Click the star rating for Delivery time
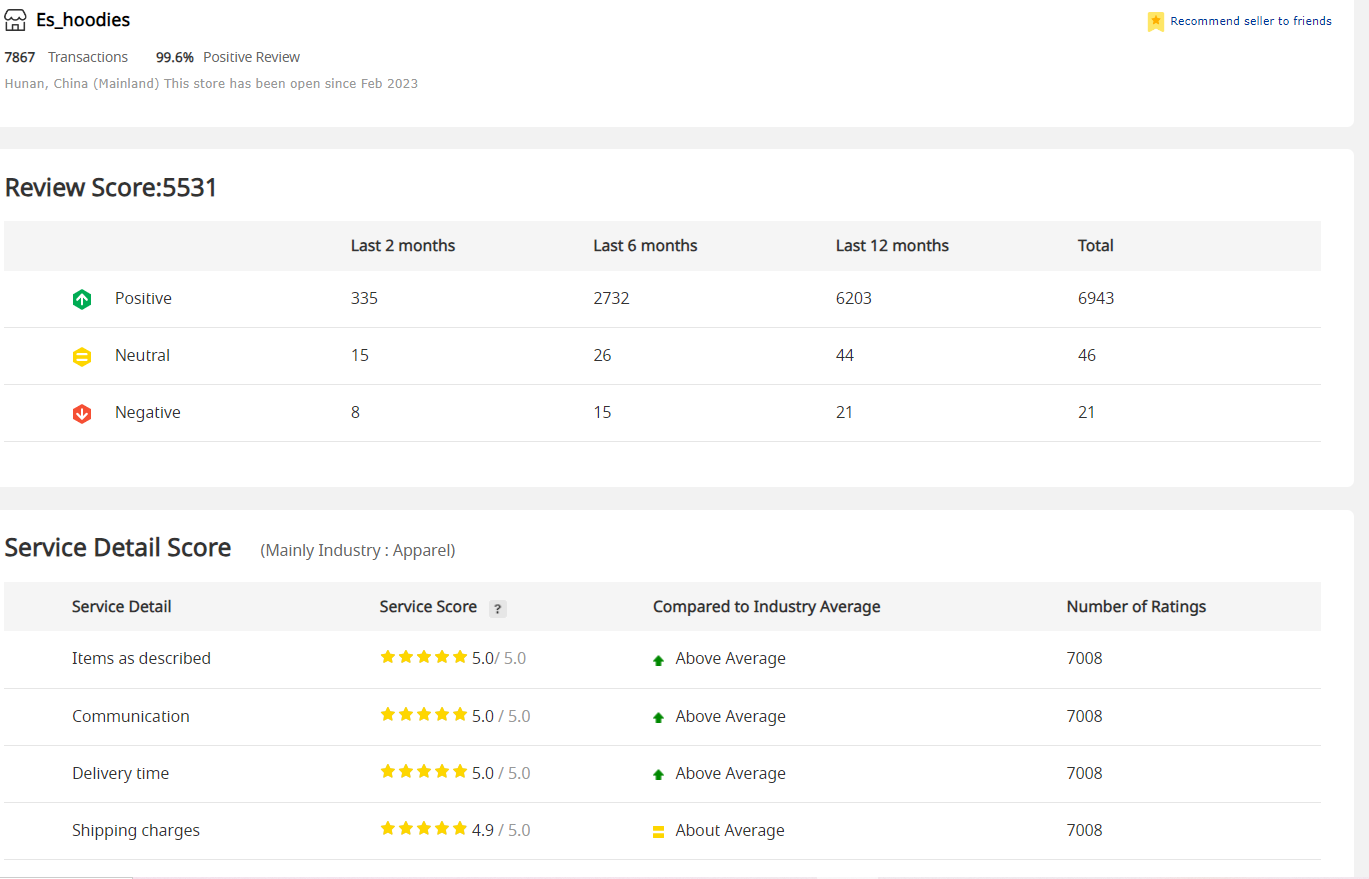 pyautogui.click(x=424, y=772)
